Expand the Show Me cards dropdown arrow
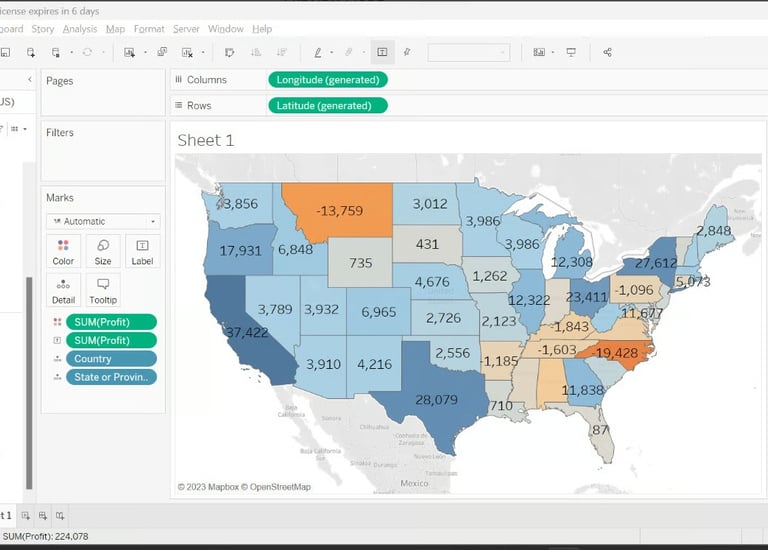This screenshot has width=768, height=550. tap(553, 52)
